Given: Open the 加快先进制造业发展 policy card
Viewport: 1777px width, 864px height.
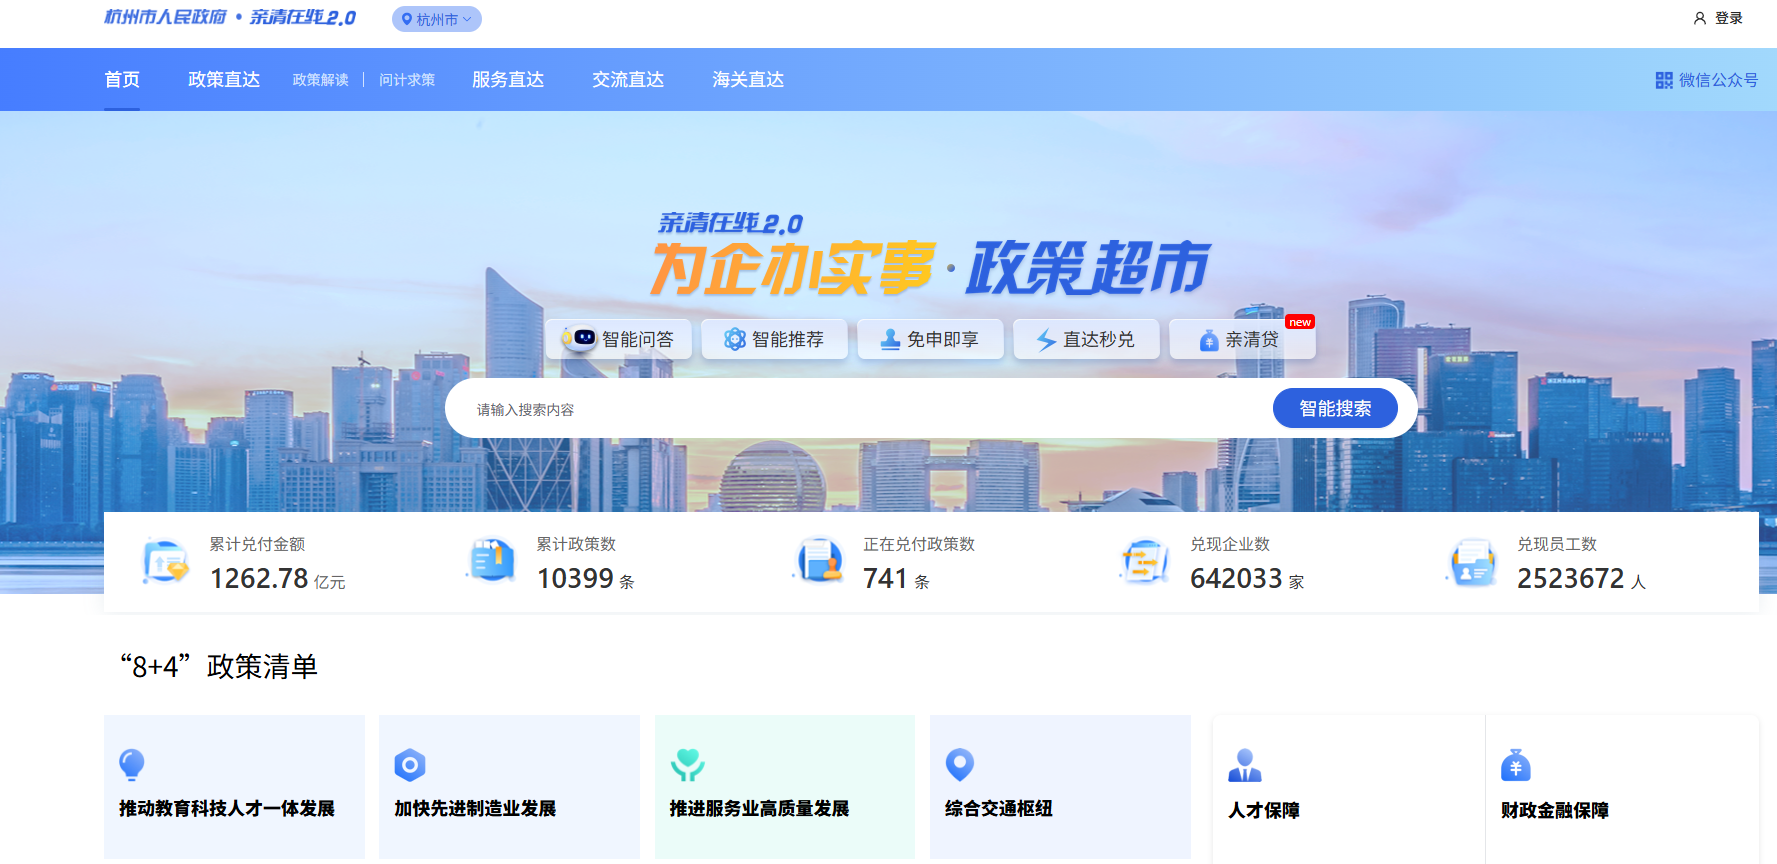Looking at the screenshot, I should (x=509, y=787).
